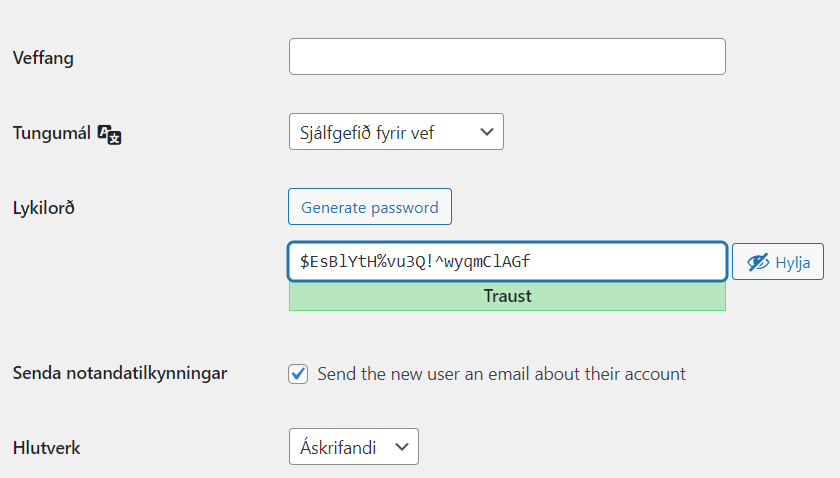Click the Generate password button

(370, 206)
